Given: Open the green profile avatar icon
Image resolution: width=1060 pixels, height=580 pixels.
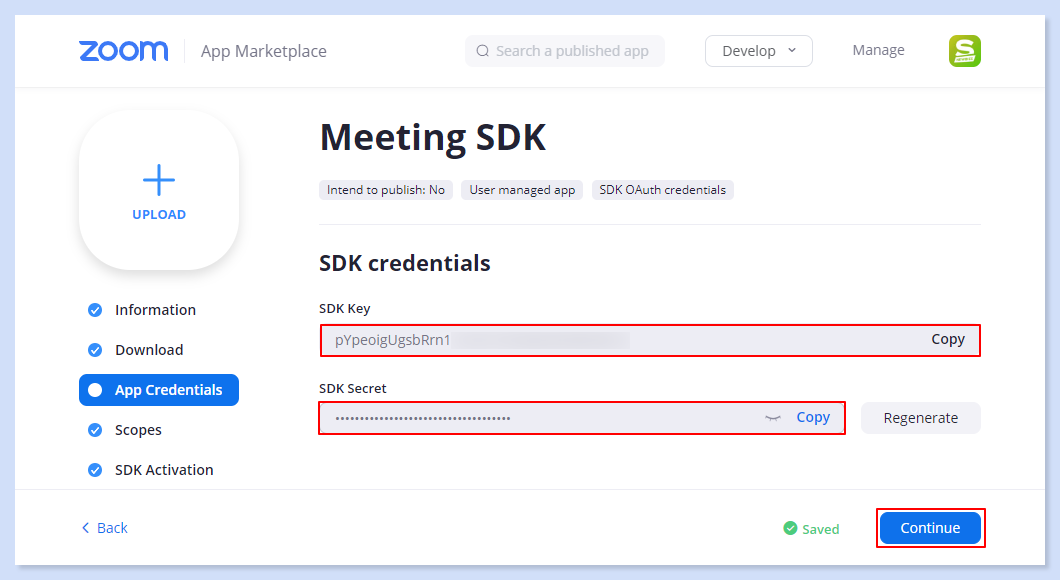Looking at the screenshot, I should tap(965, 51).
